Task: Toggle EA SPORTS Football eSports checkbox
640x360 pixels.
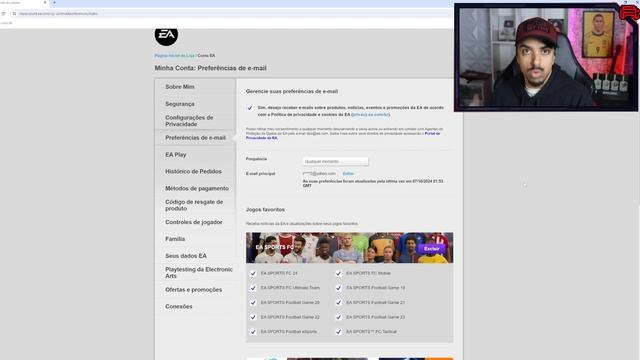Action: 253,332
